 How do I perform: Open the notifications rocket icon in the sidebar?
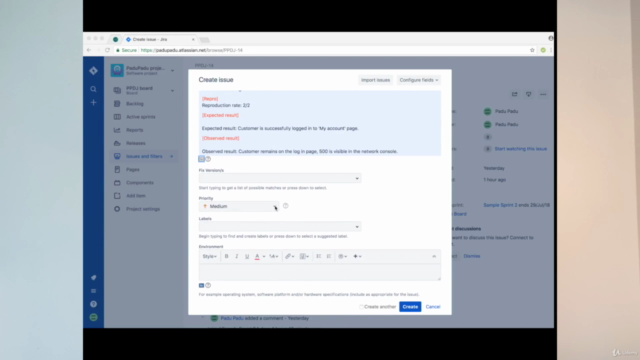tap(93, 278)
